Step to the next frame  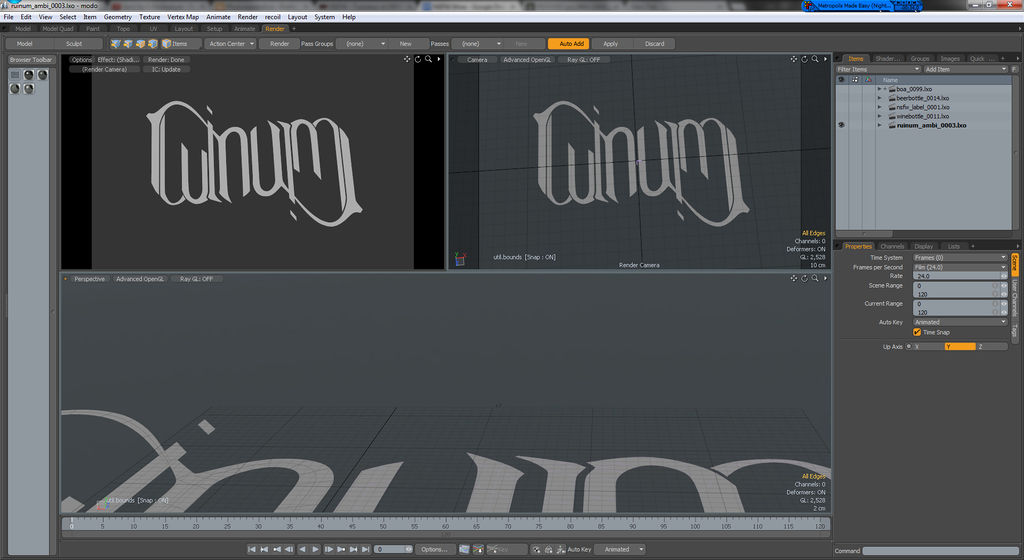[328, 550]
